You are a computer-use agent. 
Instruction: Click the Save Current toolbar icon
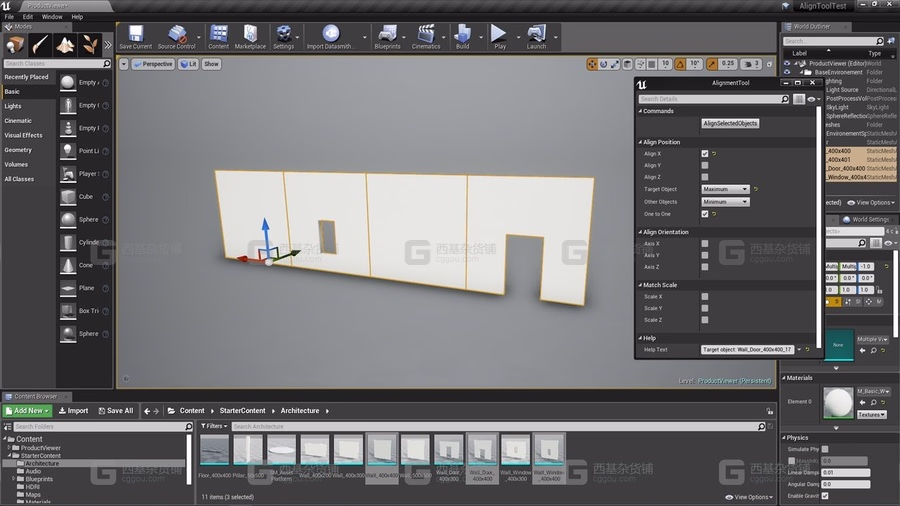(135, 37)
